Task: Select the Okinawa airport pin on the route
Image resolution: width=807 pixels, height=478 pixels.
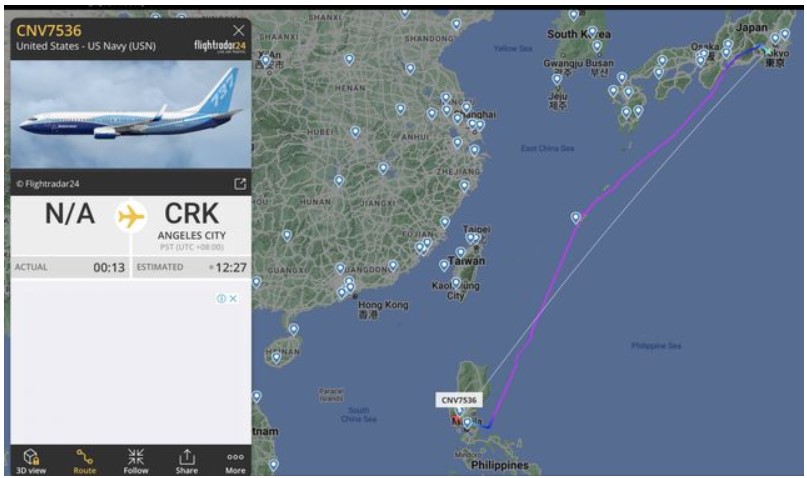Action: [576, 218]
